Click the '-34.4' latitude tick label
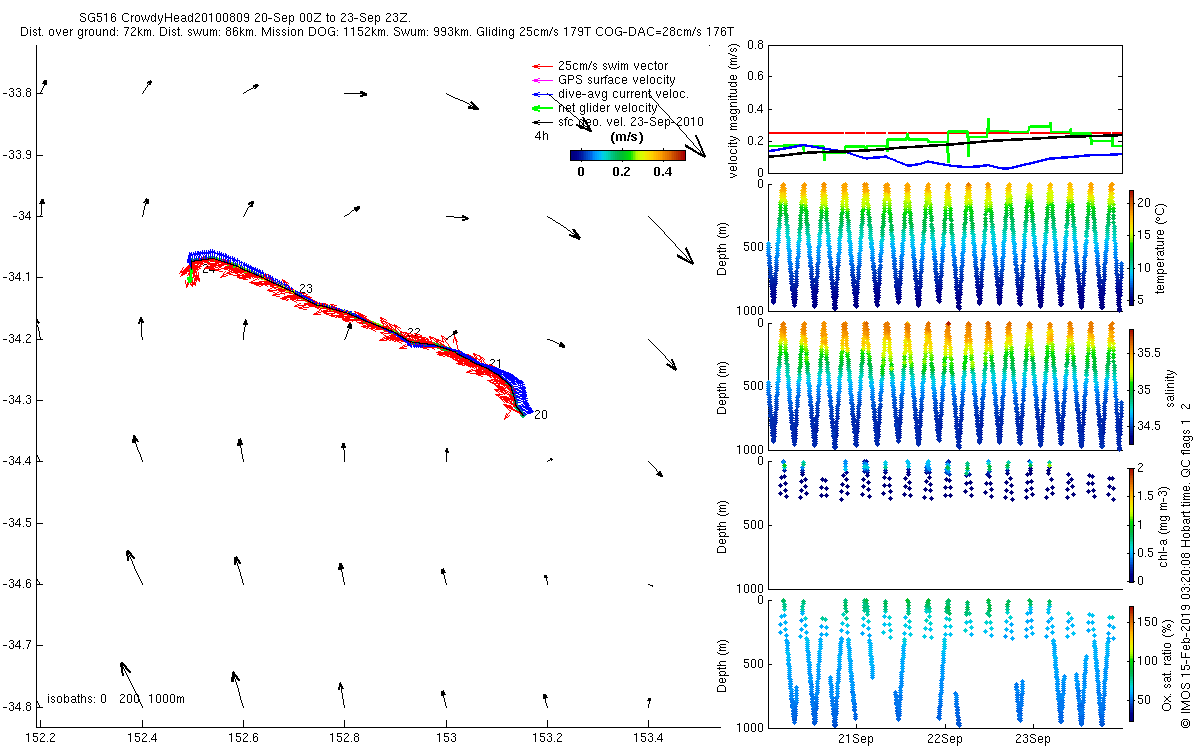This screenshot has height=750, width=1200. pos(17,461)
